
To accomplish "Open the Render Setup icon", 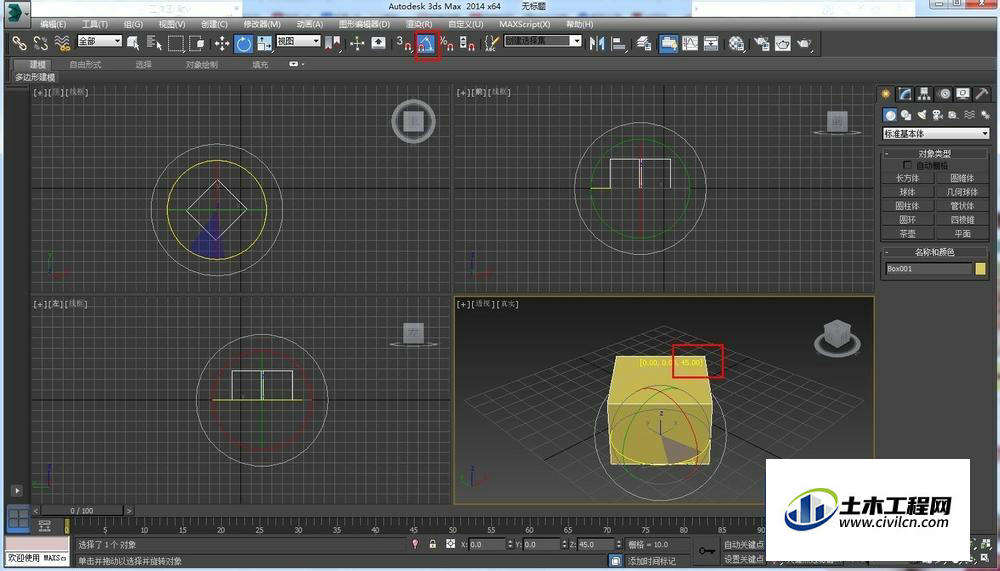I will [x=761, y=43].
